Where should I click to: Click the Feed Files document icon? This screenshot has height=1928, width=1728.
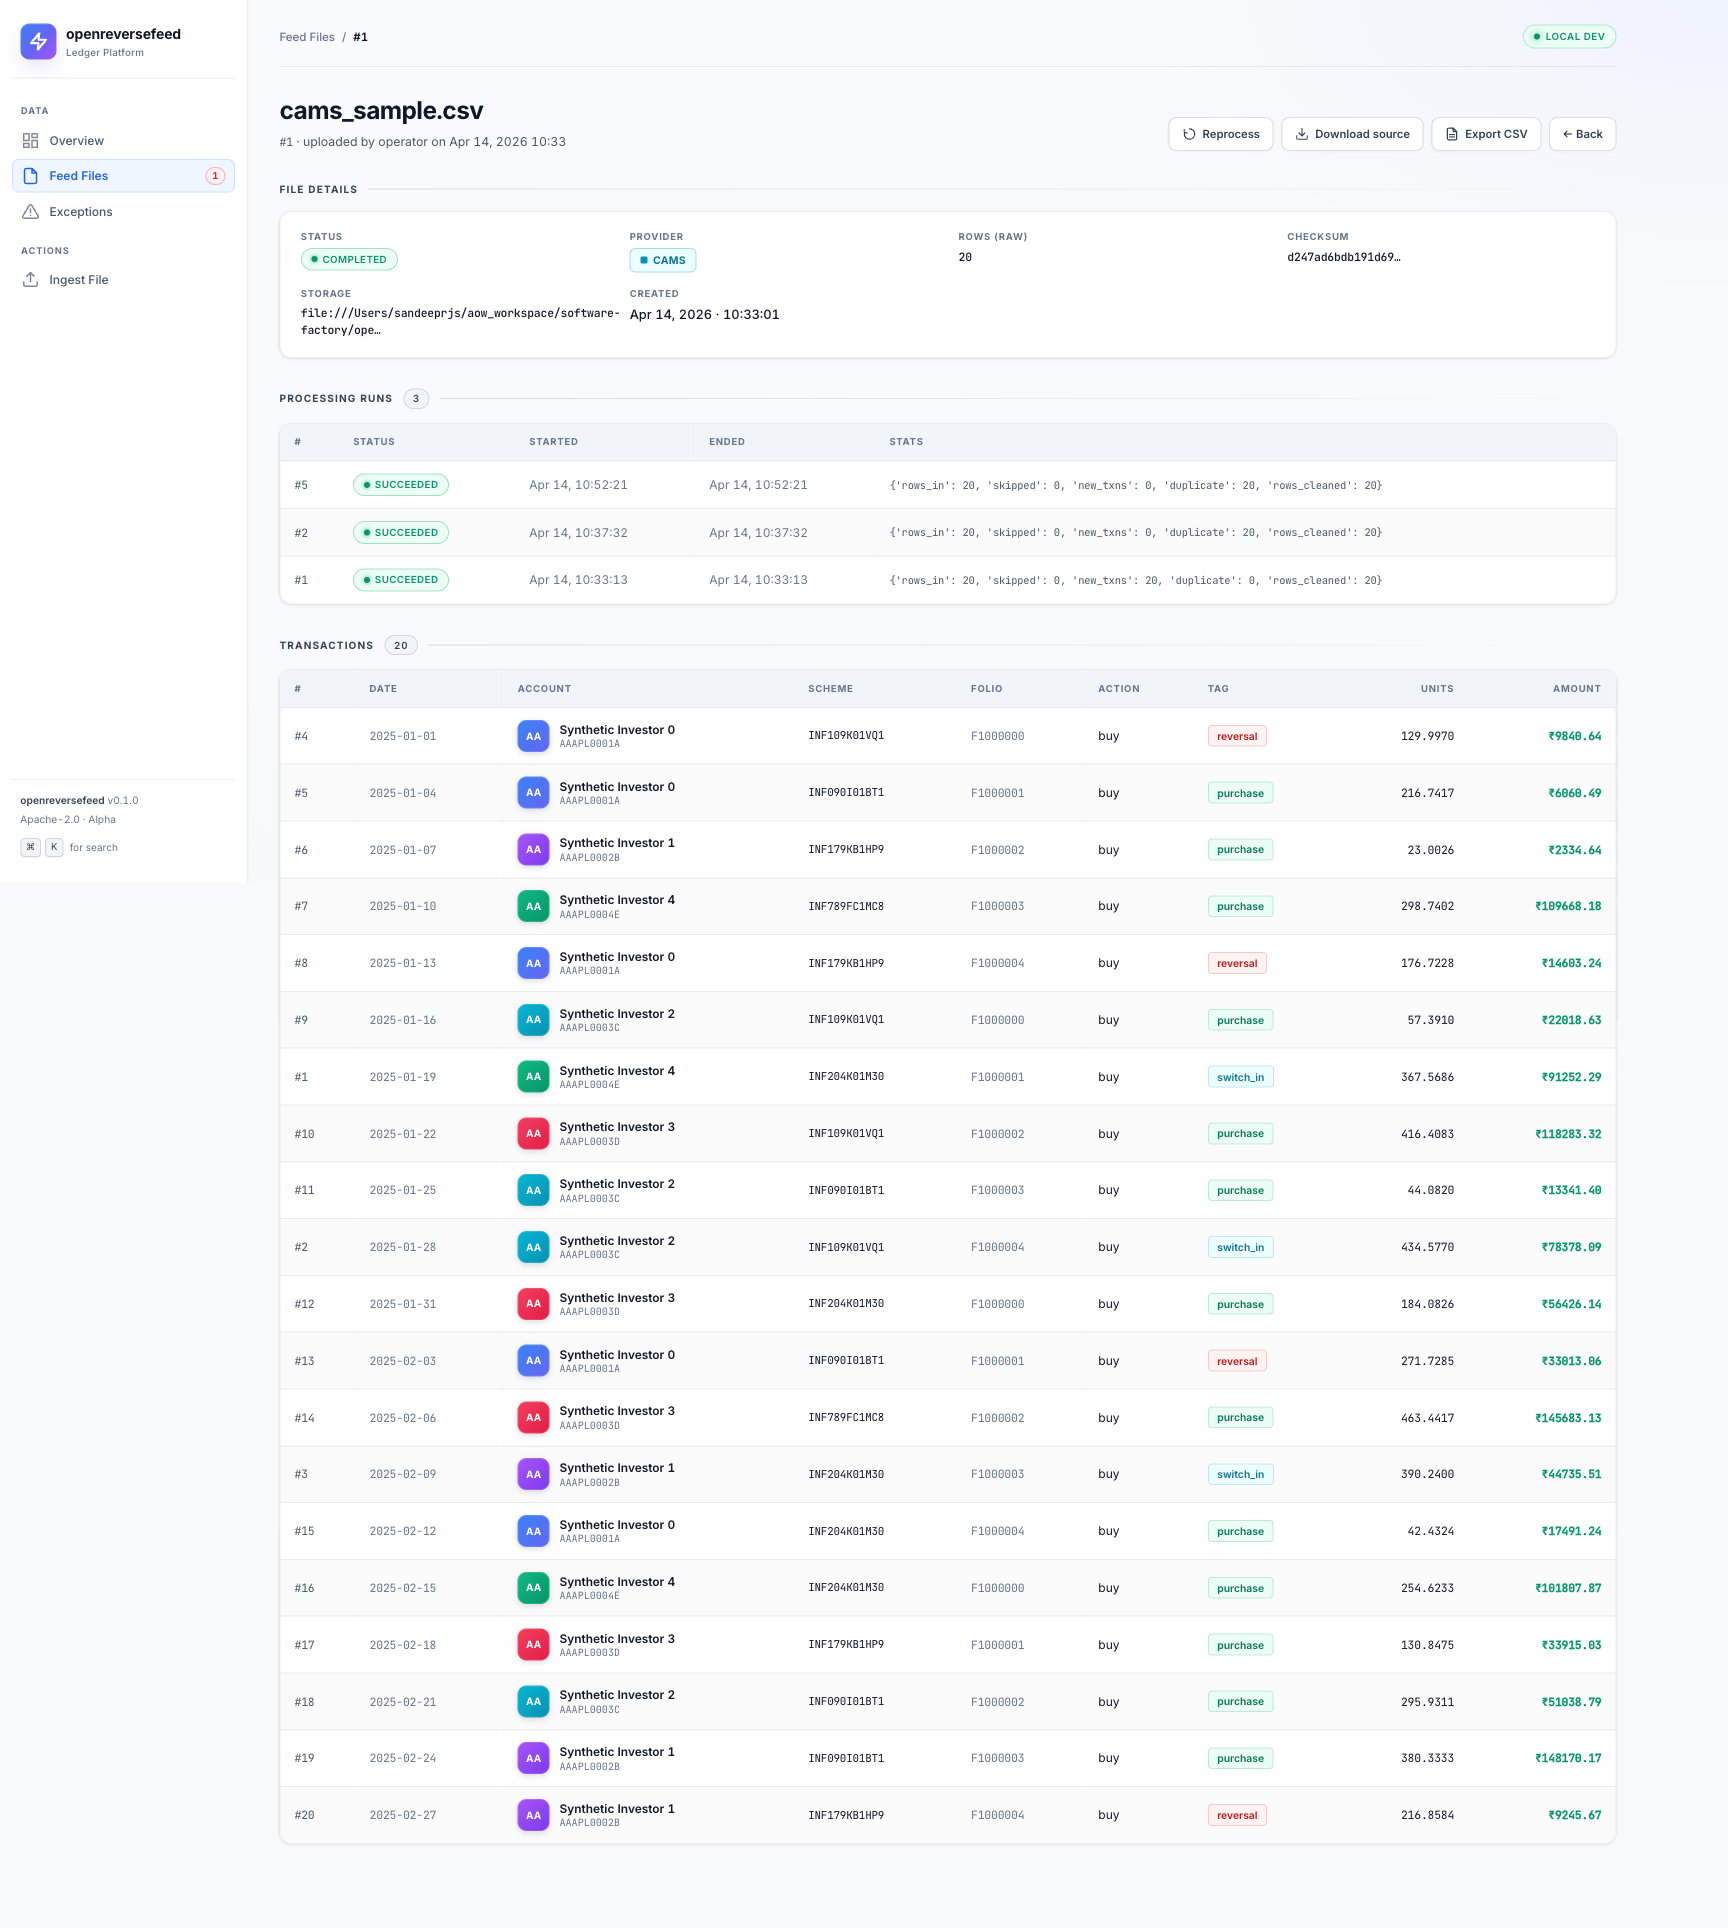click(31, 176)
